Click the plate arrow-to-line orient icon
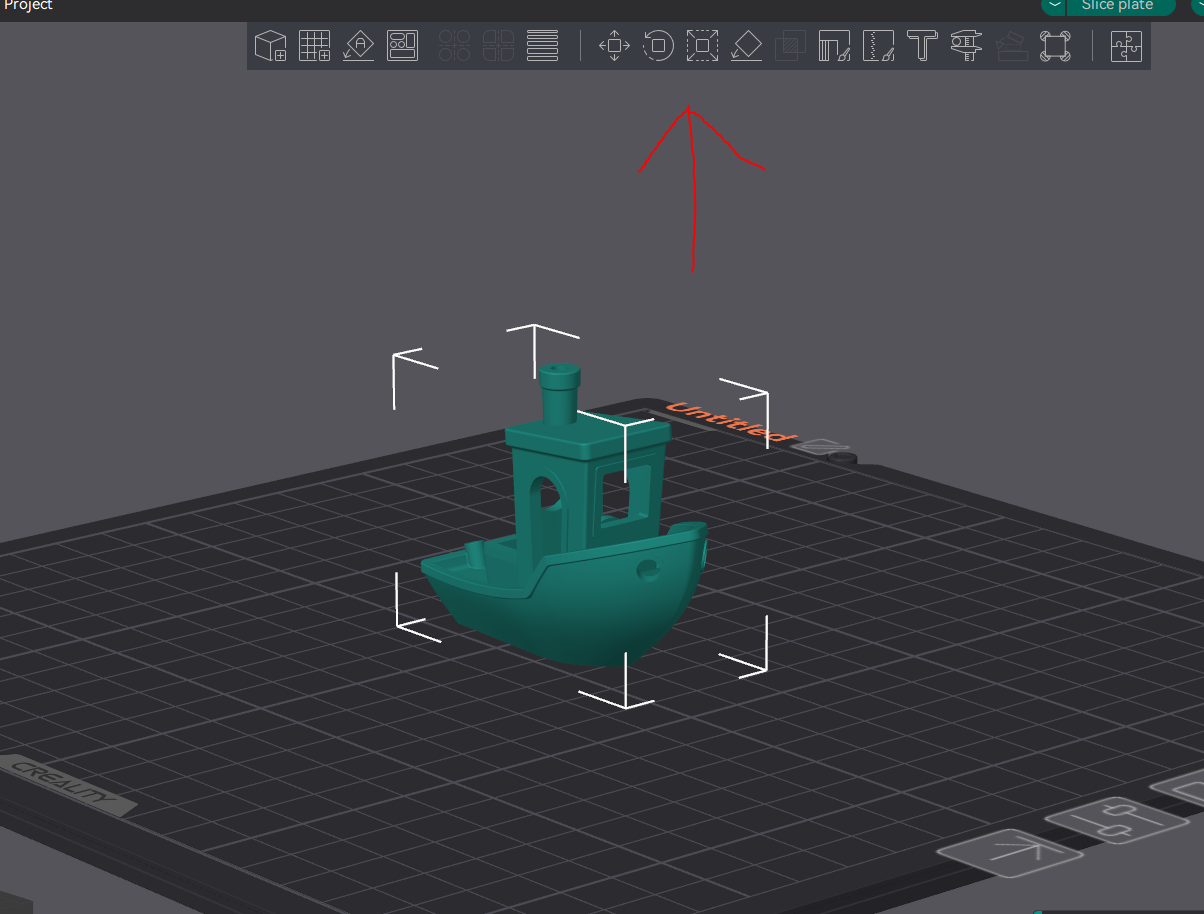This screenshot has height=914, width=1204. pos(1010,853)
